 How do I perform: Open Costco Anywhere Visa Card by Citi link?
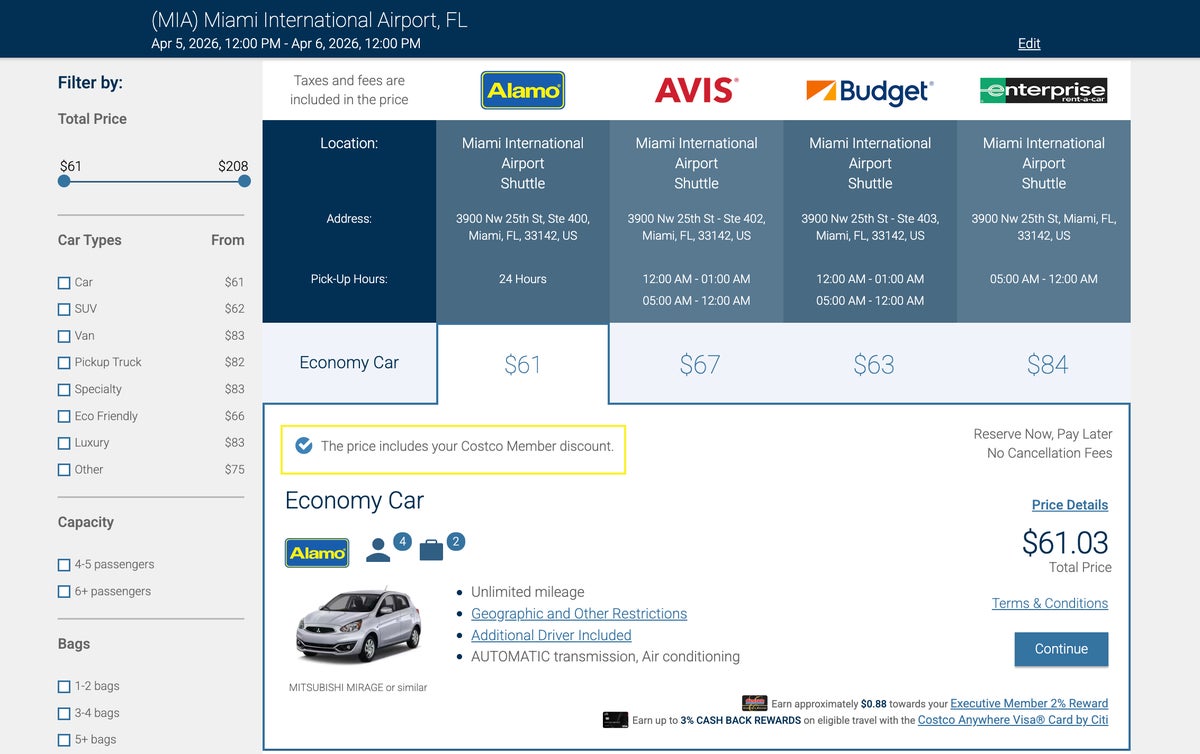pyautogui.click(x=1013, y=720)
